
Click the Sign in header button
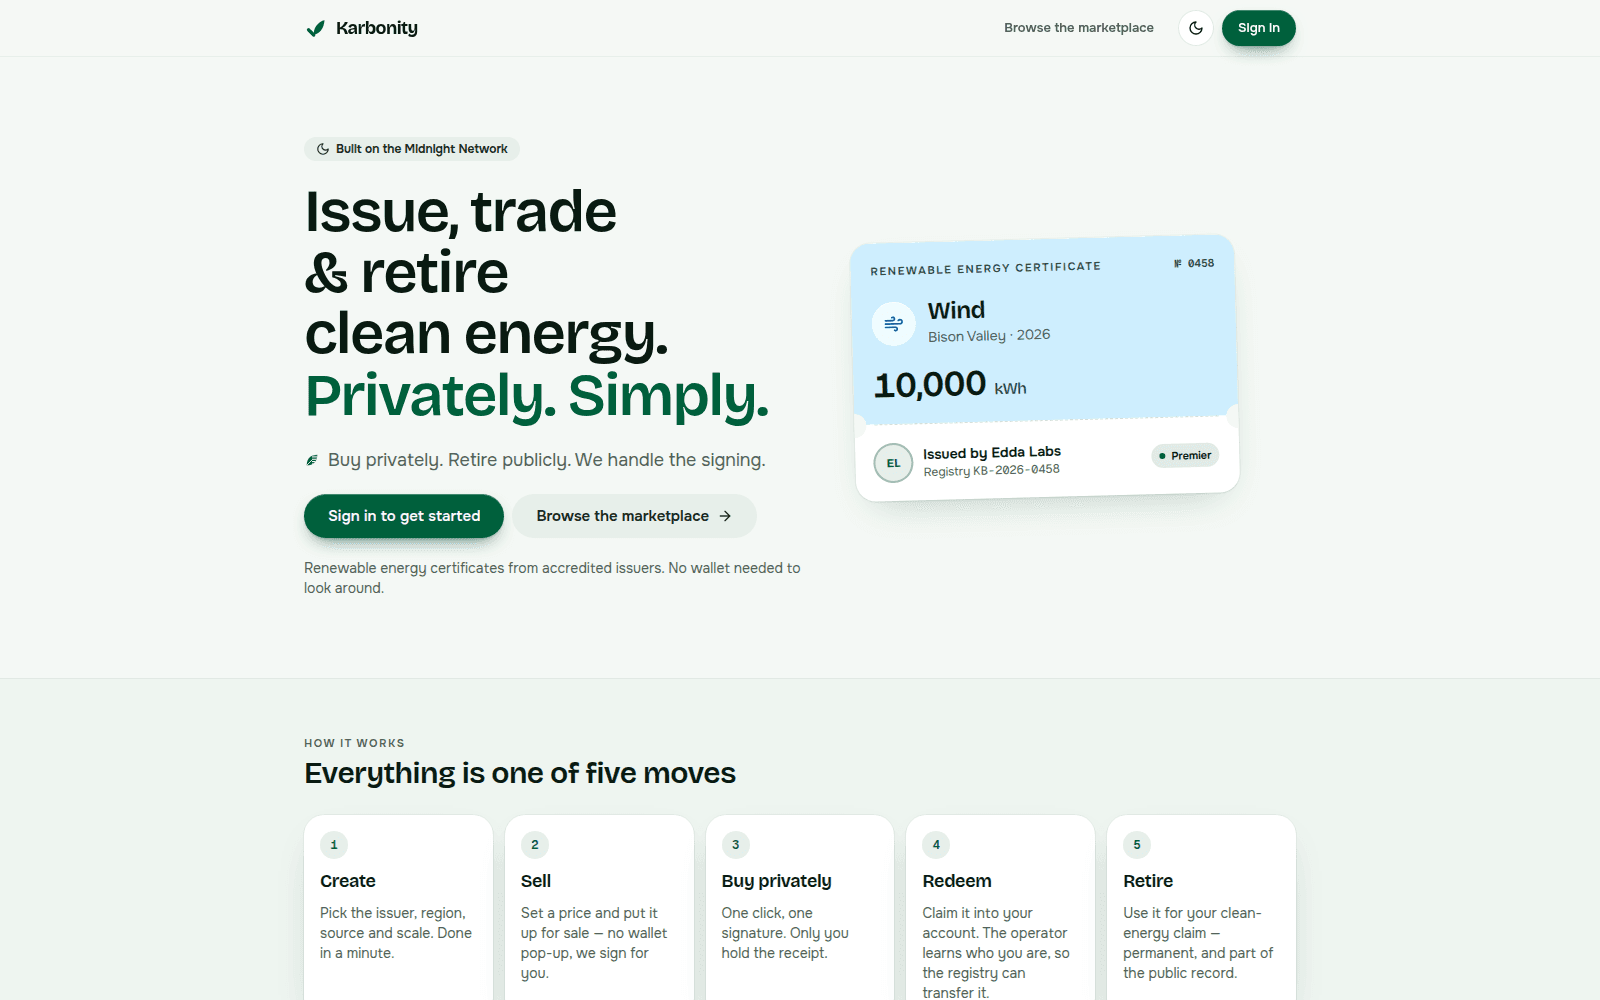coord(1258,28)
